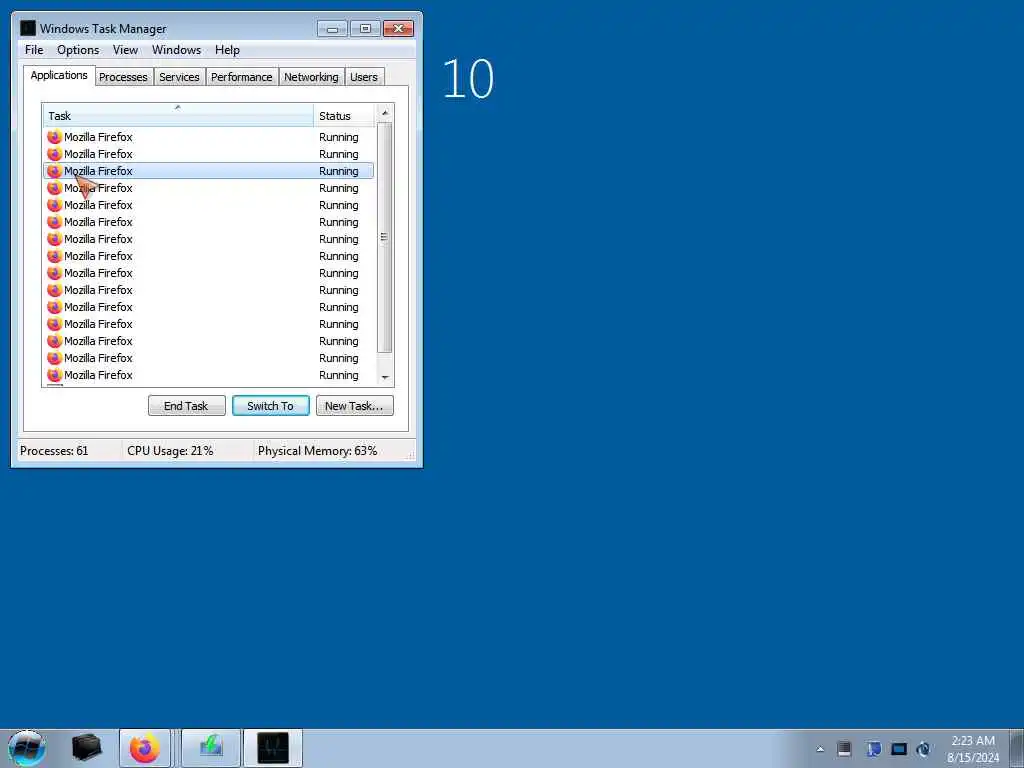Image resolution: width=1024 pixels, height=768 pixels.
Task: Sort by the Status column header
Action: pyautogui.click(x=344, y=116)
